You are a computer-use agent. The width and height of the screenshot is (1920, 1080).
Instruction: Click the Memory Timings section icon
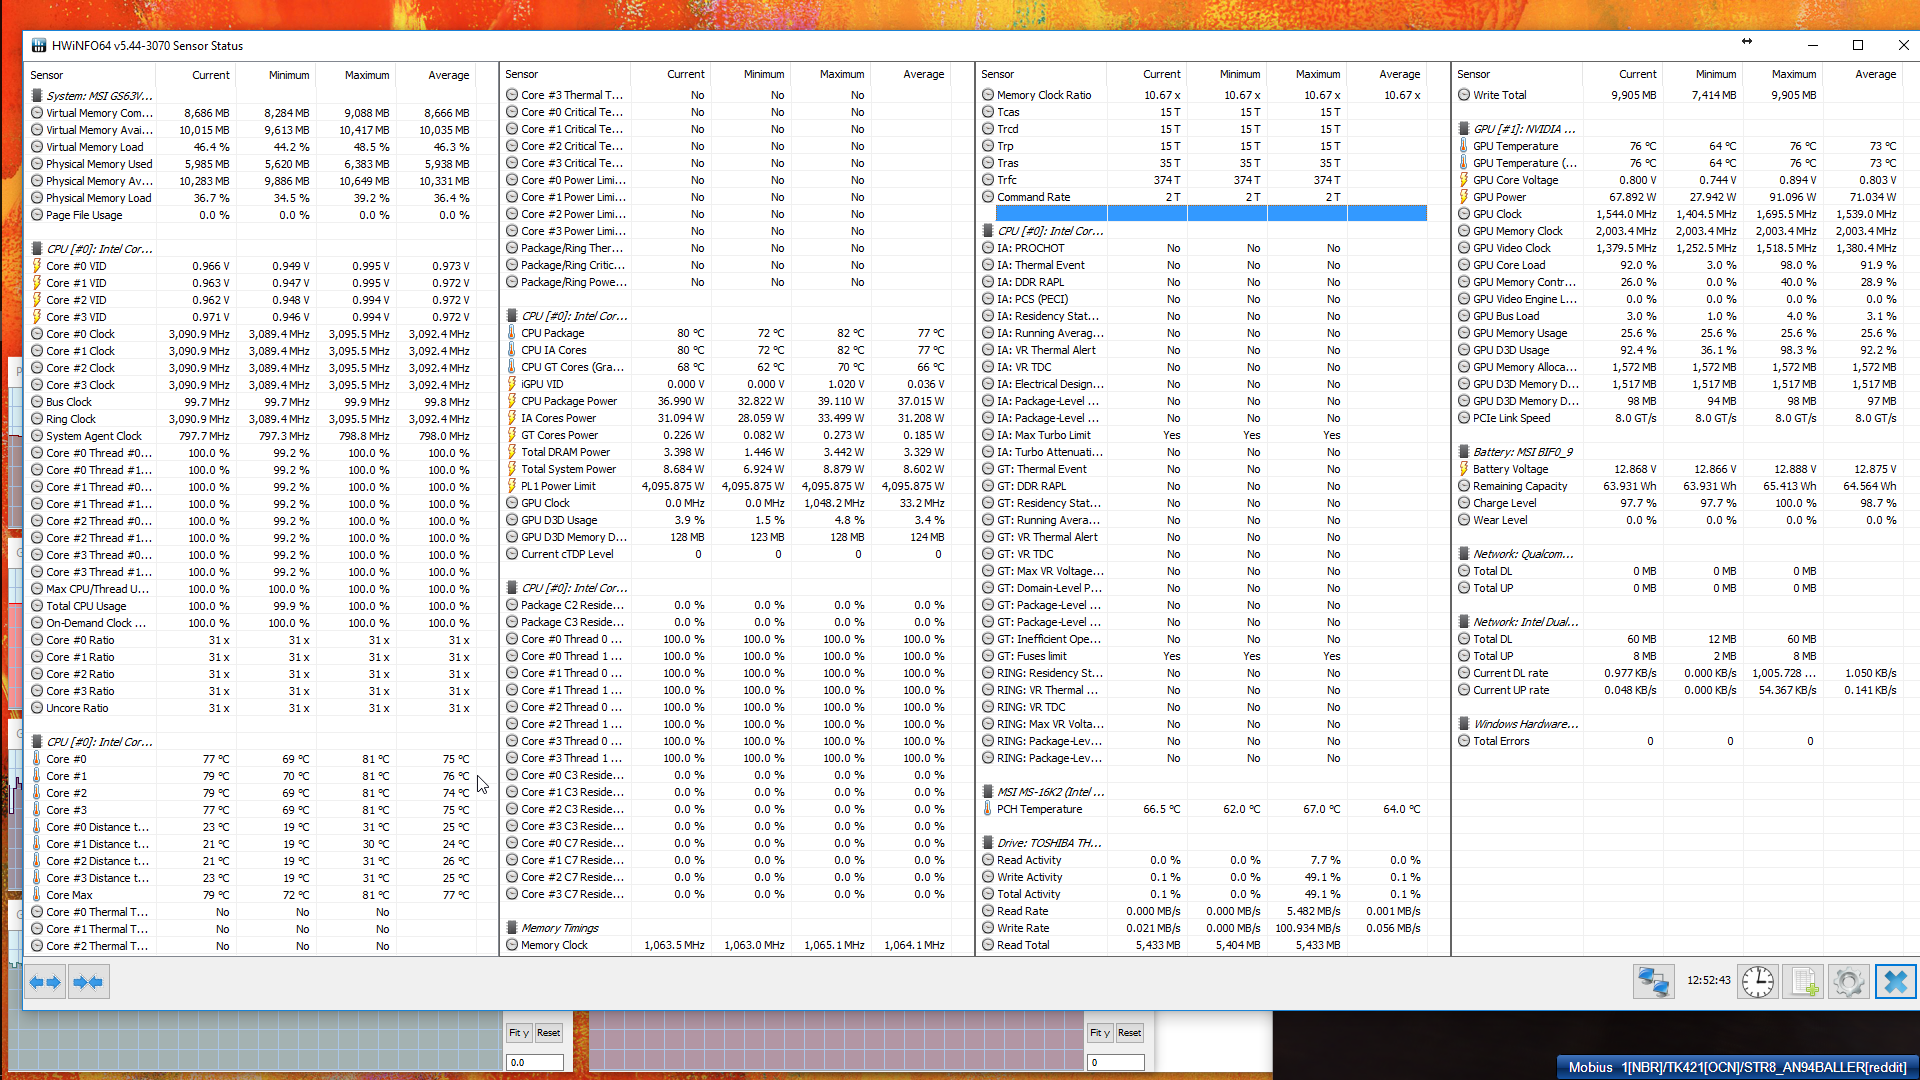click(x=512, y=928)
